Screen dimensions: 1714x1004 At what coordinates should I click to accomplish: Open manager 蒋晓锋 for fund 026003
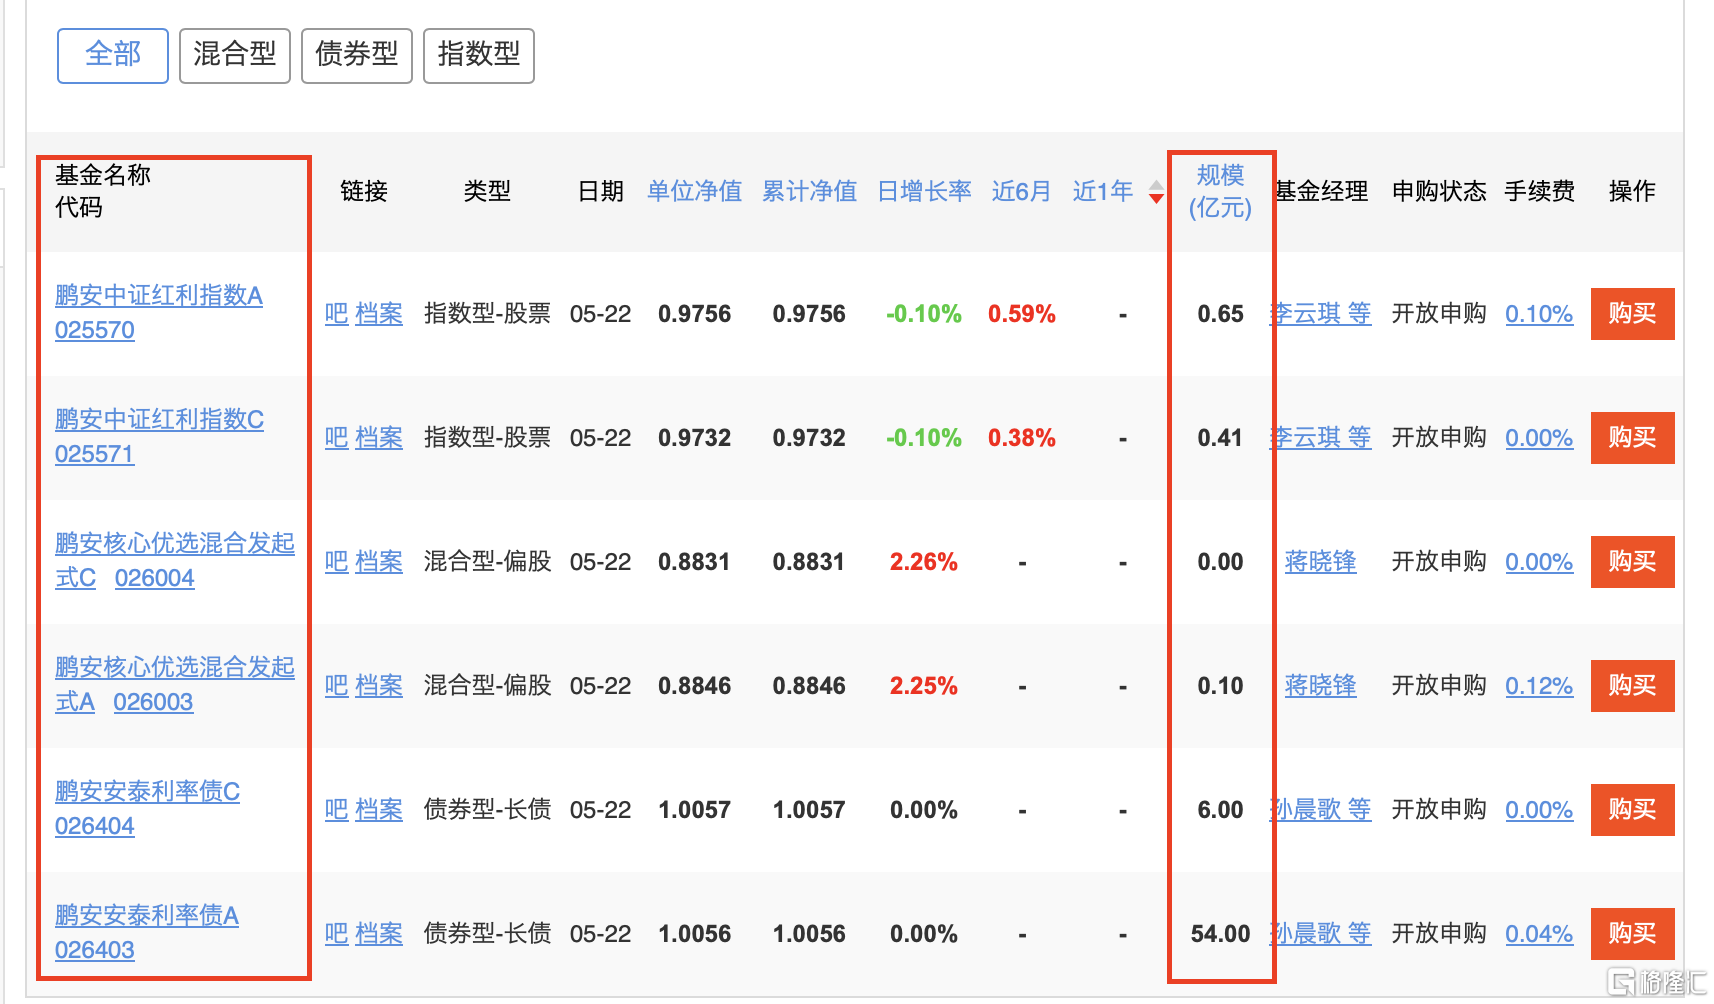[x=1321, y=686]
